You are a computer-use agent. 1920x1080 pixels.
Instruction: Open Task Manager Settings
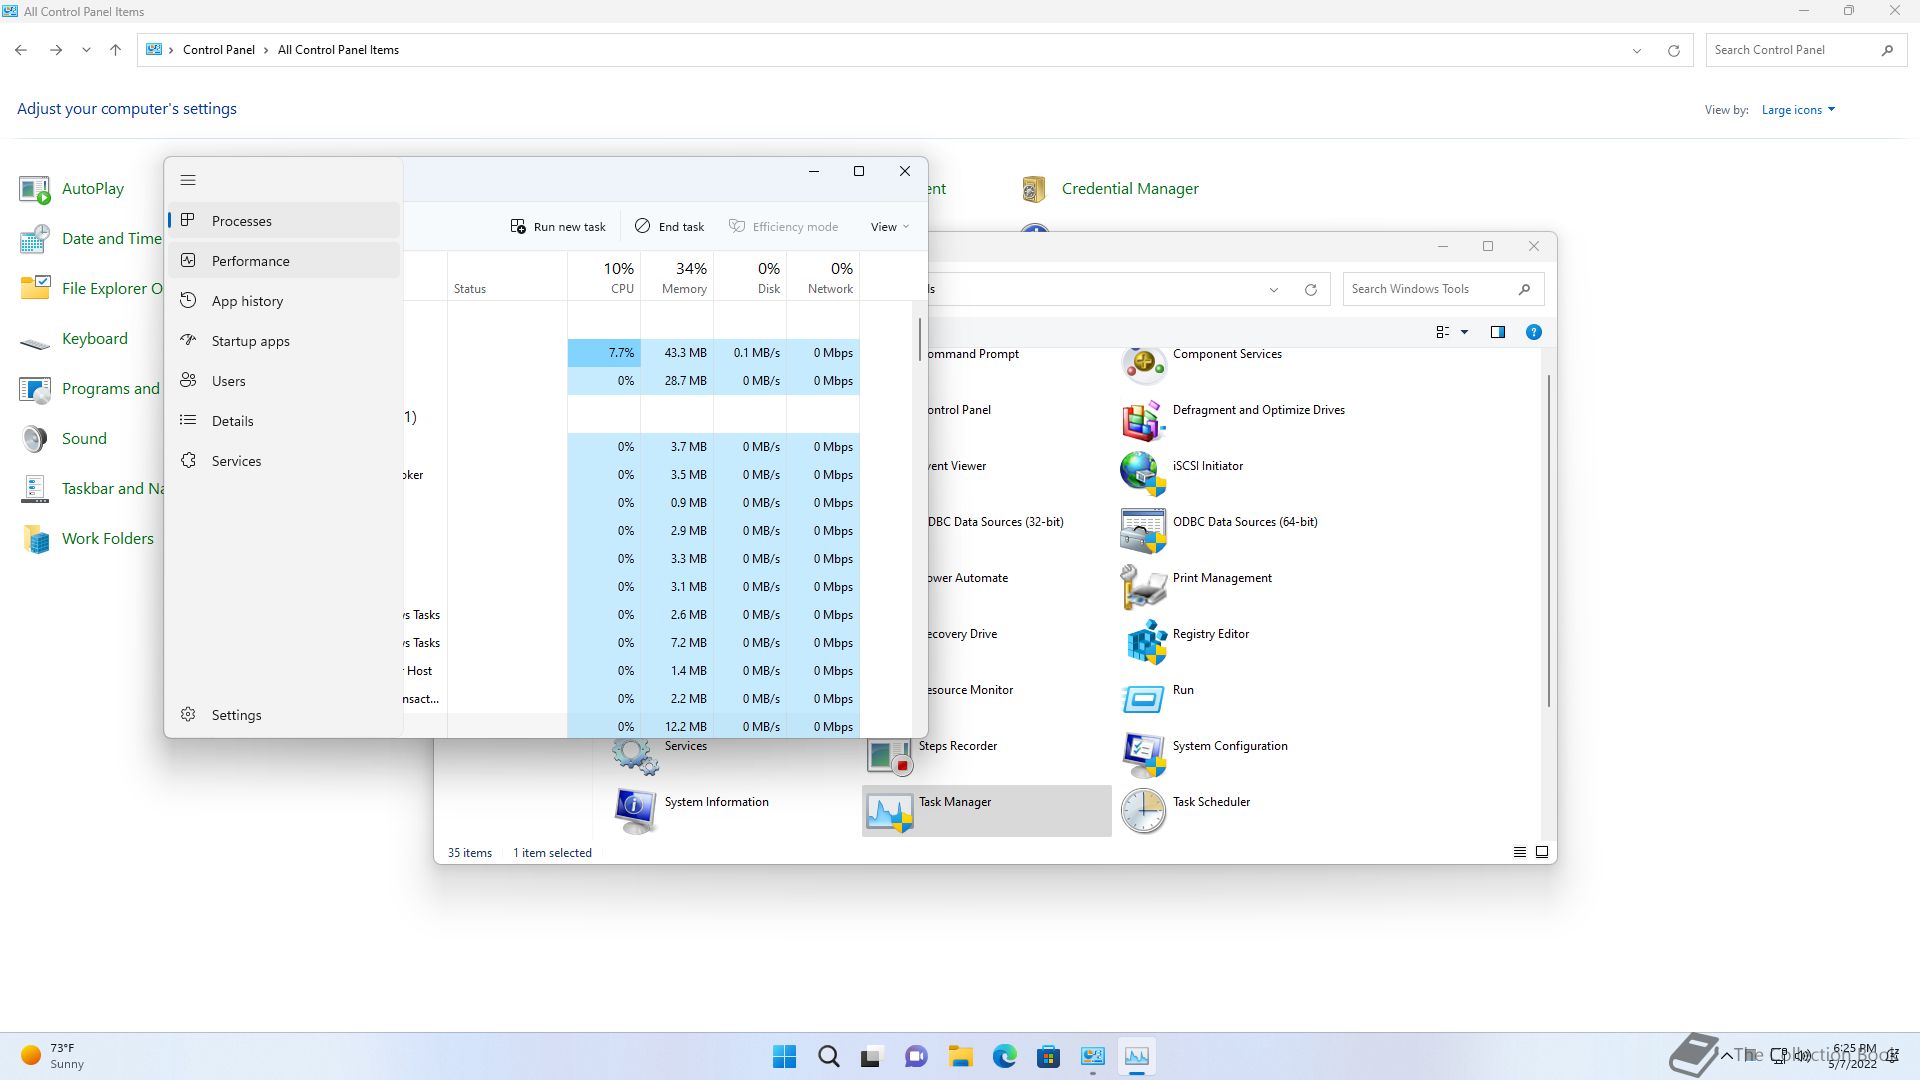[x=284, y=715]
